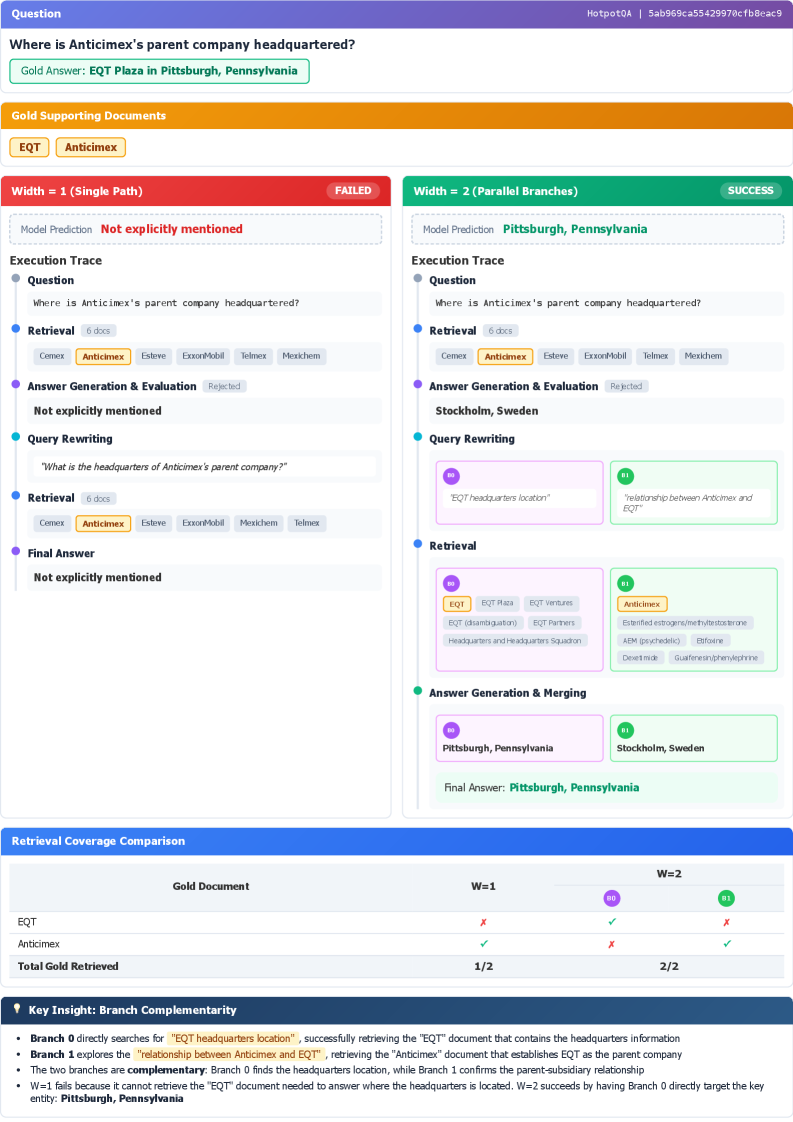Click the FAILED status badge
This screenshot has width=793, height=1122.
point(353,190)
